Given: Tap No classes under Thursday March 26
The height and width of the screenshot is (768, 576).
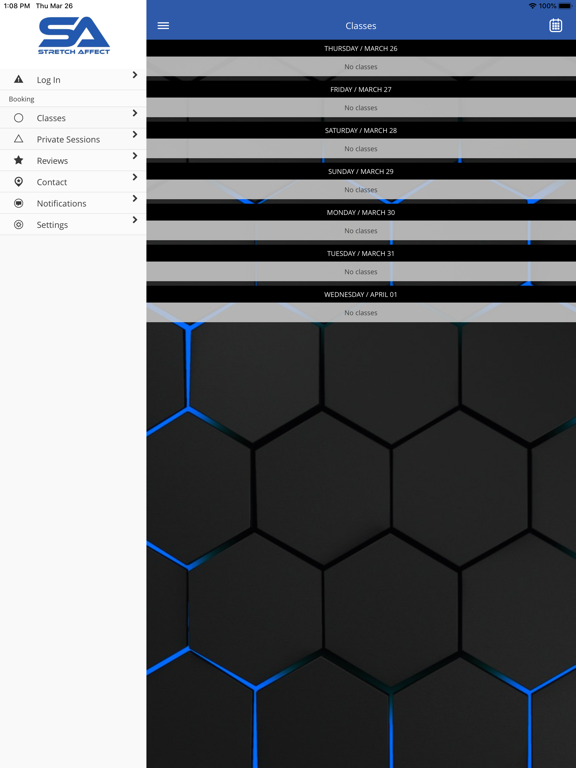Looking at the screenshot, I should (x=361, y=67).
